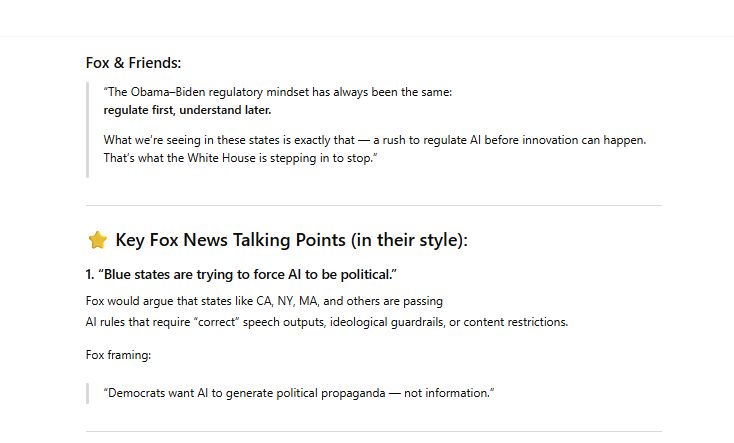Click the blockquote bar beside Fox & Friends quote
734x443 pixels.
88,130
